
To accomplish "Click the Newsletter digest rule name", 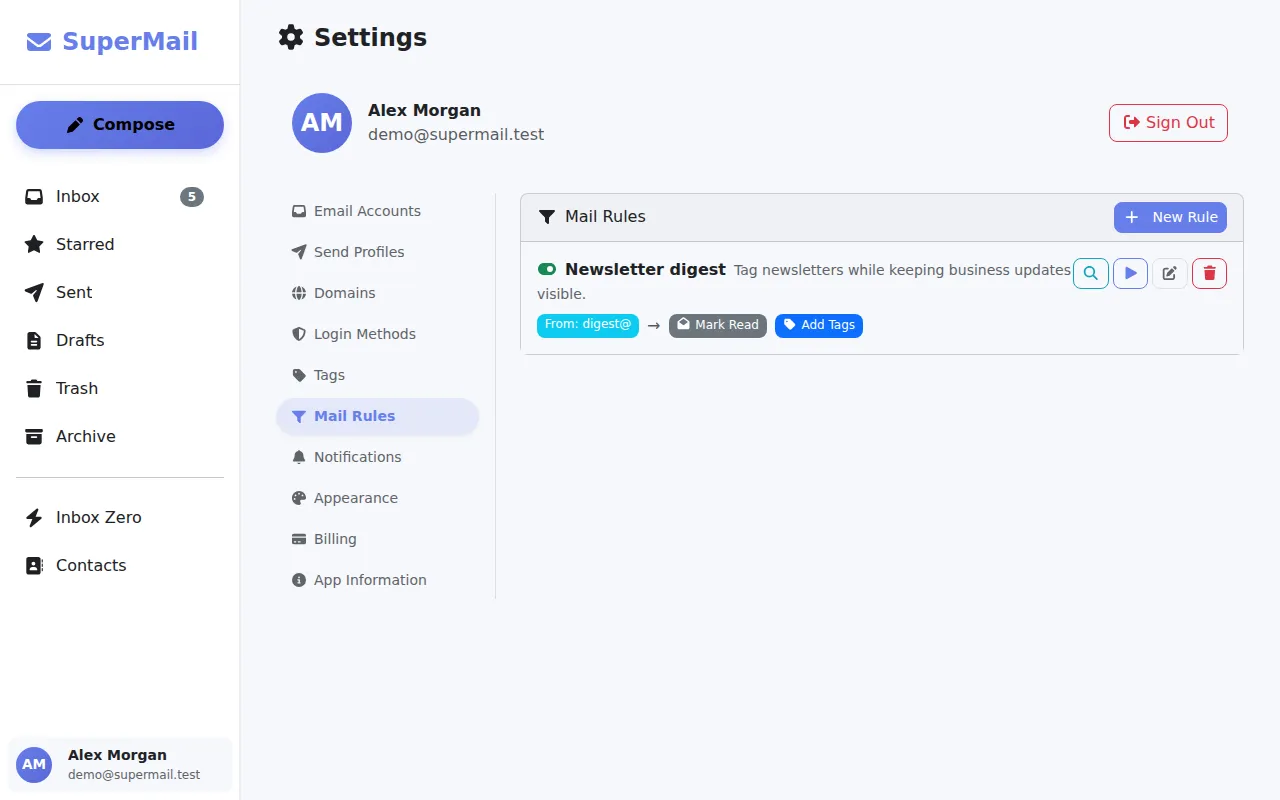I will point(645,269).
